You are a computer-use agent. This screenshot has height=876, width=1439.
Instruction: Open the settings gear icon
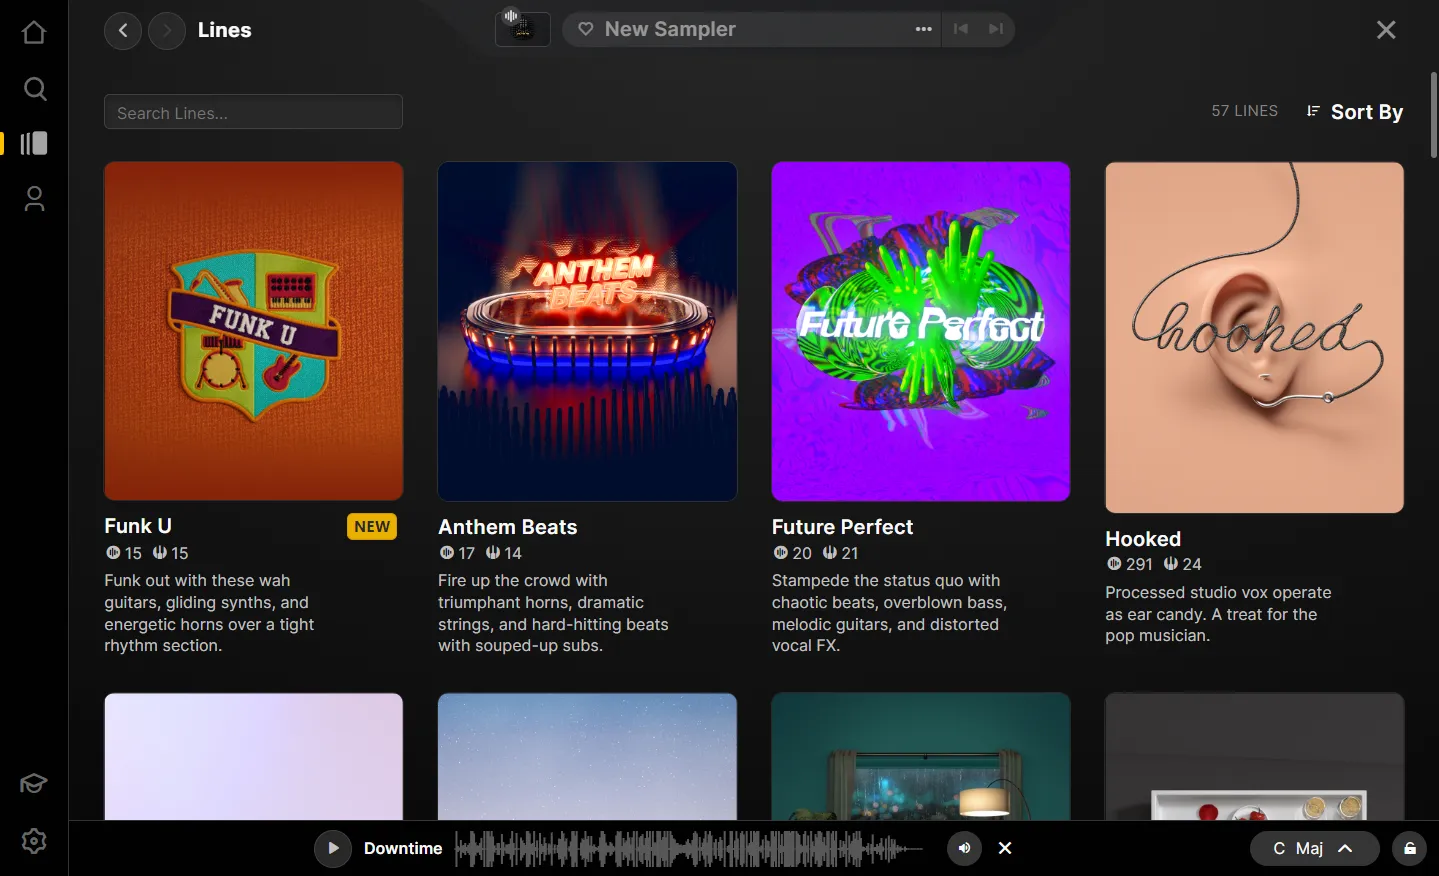click(34, 841)
